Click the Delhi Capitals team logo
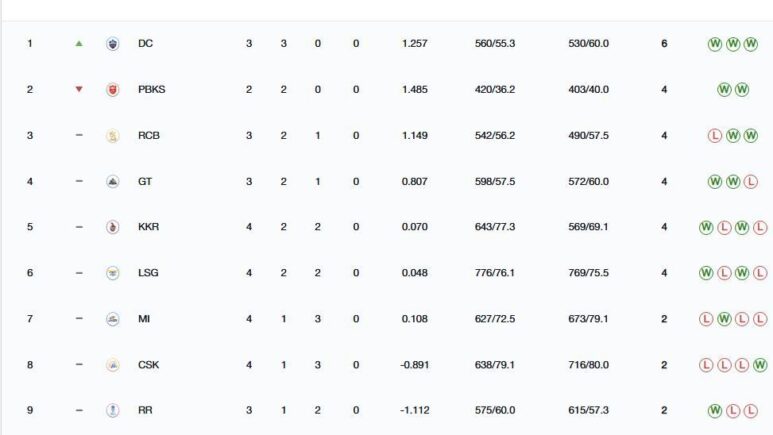The height and width of the screenshot is (435, 773). pos(112,44)
